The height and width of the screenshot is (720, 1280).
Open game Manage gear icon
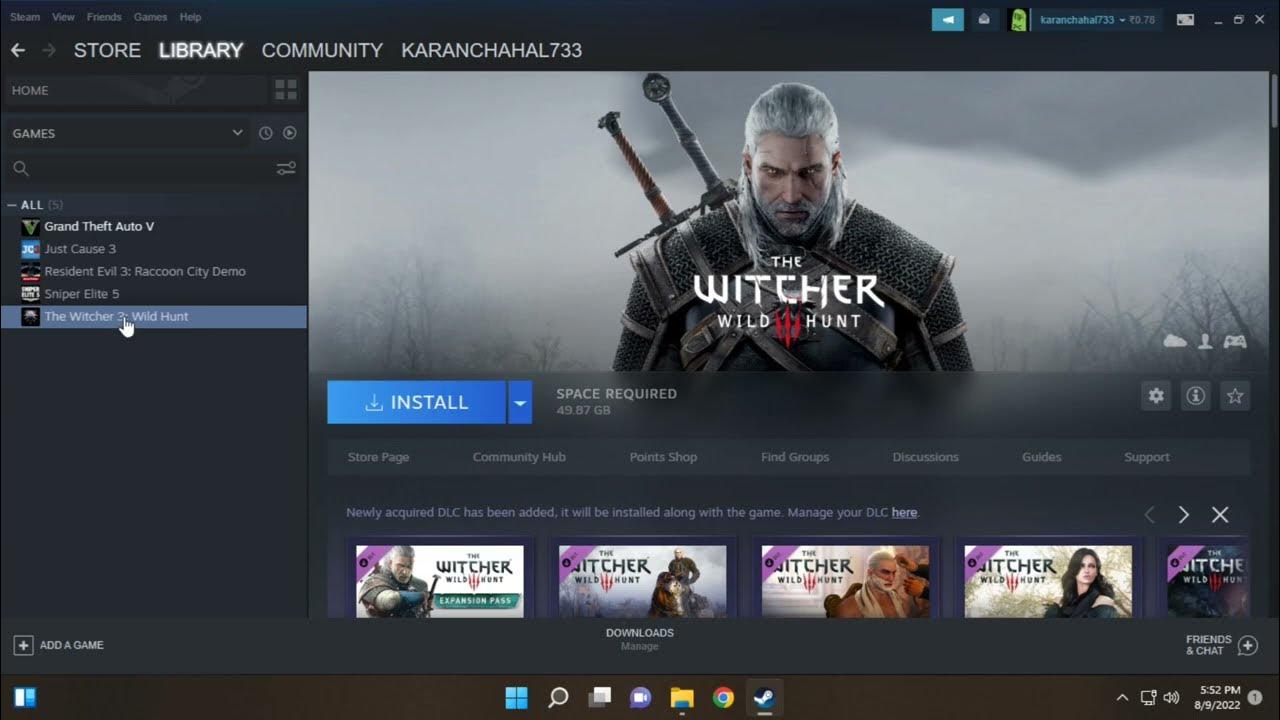pyautogui.click(x=1156, y=396)
